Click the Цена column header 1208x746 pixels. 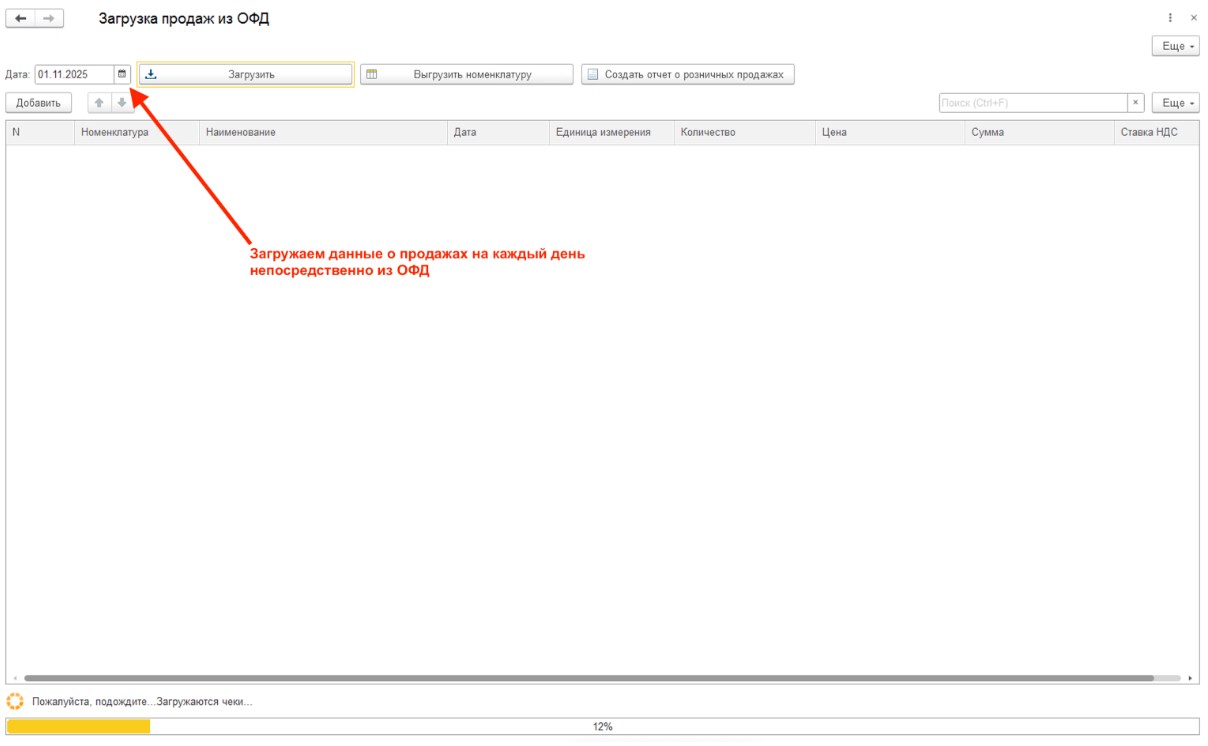(890, 132)
